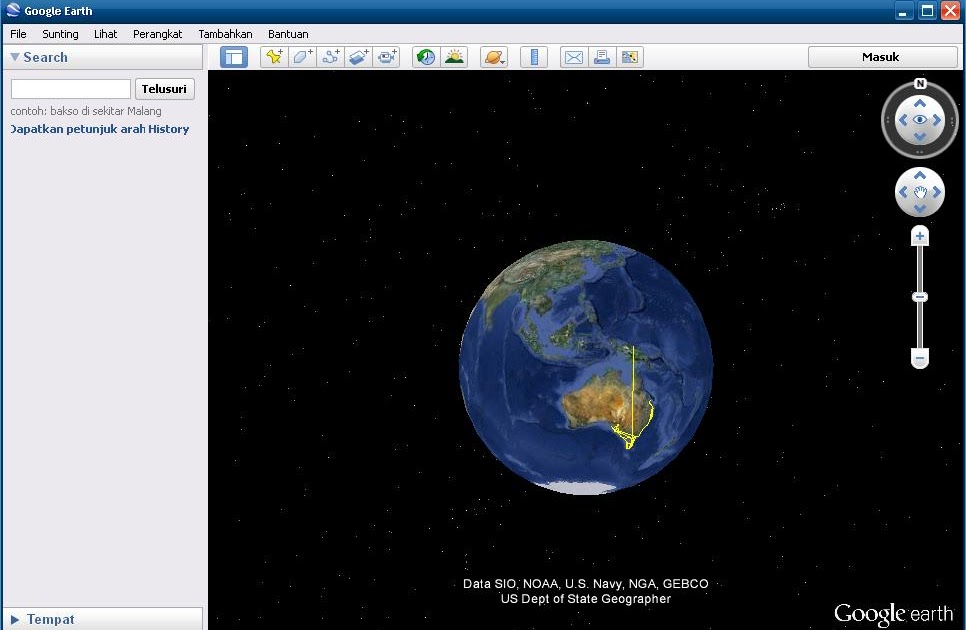The image size is (966, 630).
Task: Open the Lihat menu
Action: 105,34
